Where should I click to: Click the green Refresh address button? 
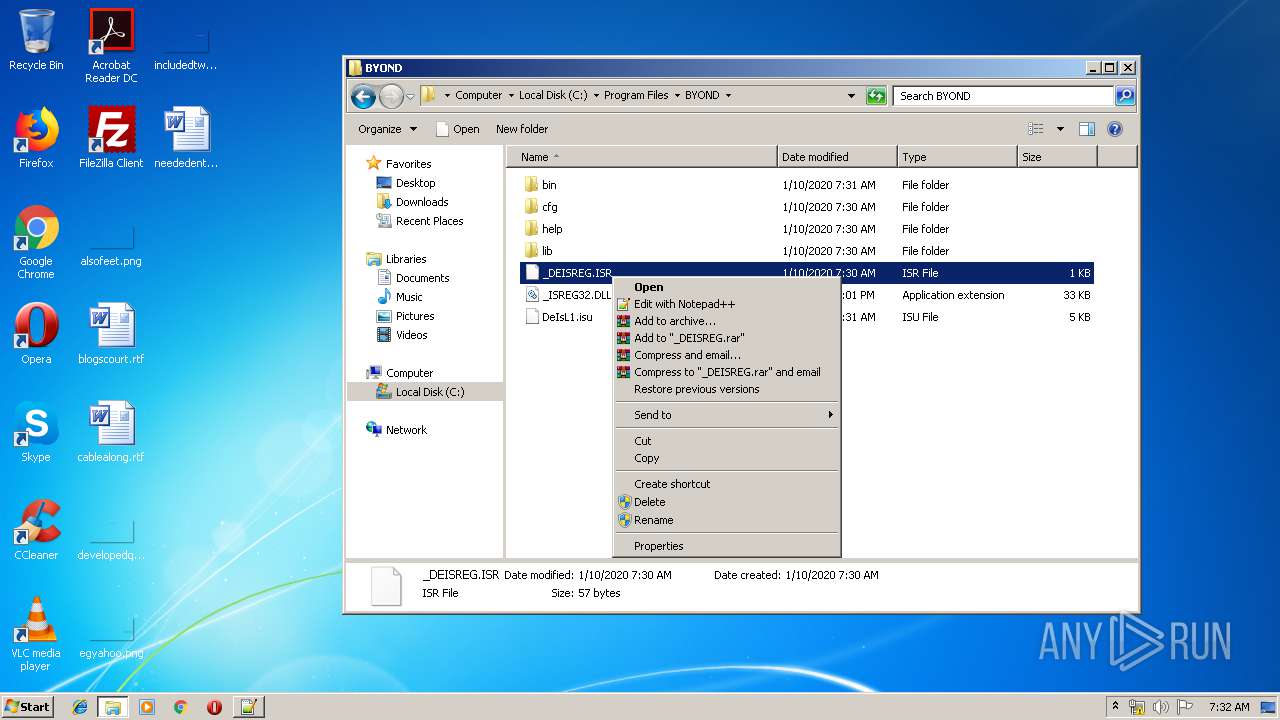tap(876, 96)
